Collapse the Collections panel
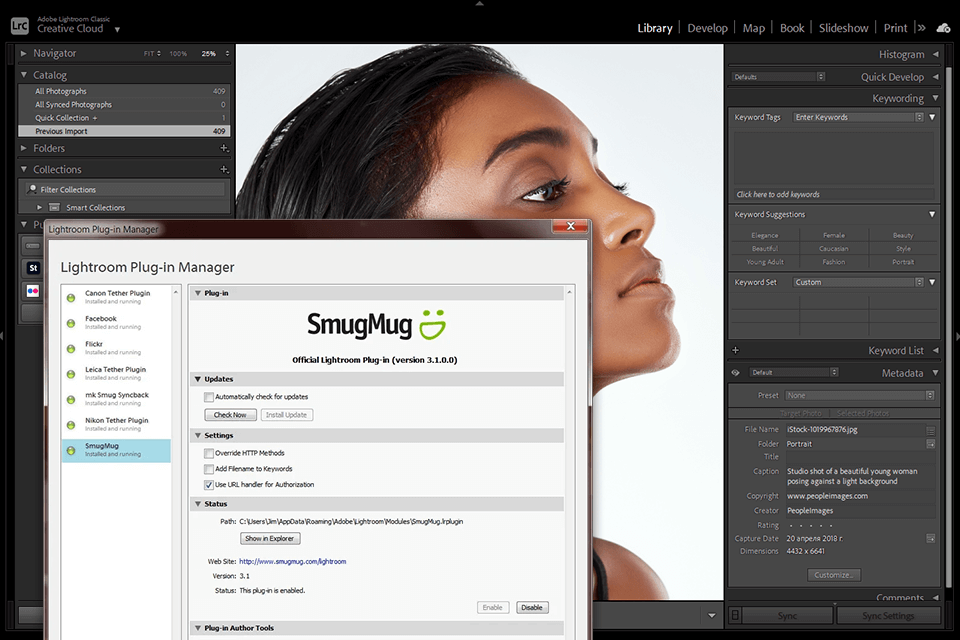 tap(24, 170)
